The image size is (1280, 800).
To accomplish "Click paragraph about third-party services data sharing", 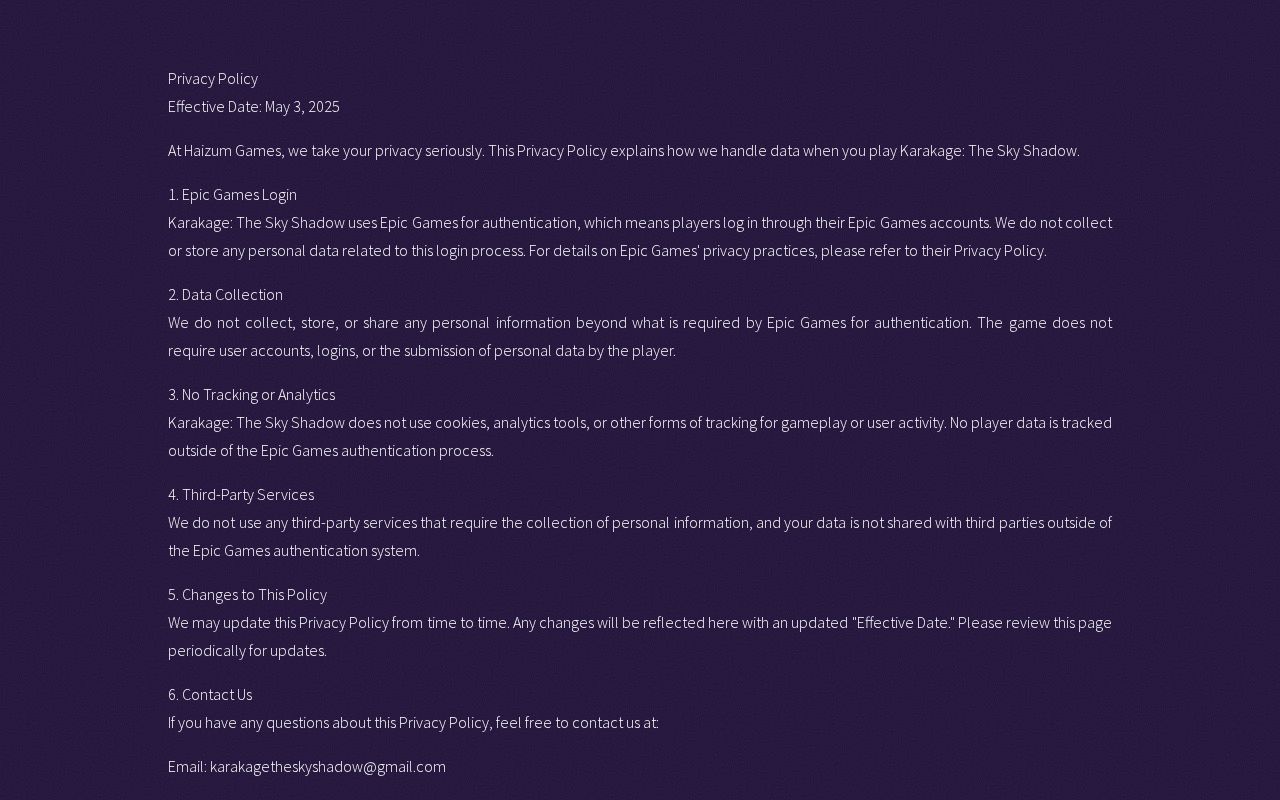I will 639,536.
